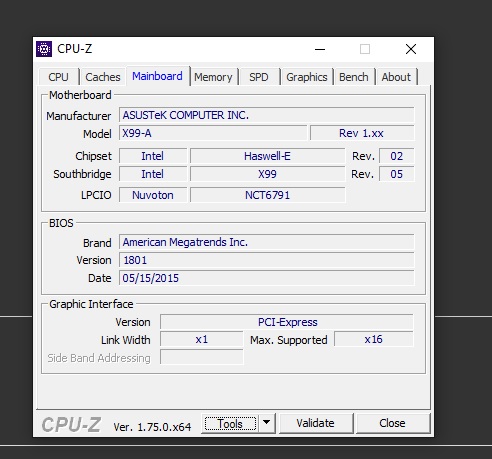View the Graphics tab

[307, 77]
